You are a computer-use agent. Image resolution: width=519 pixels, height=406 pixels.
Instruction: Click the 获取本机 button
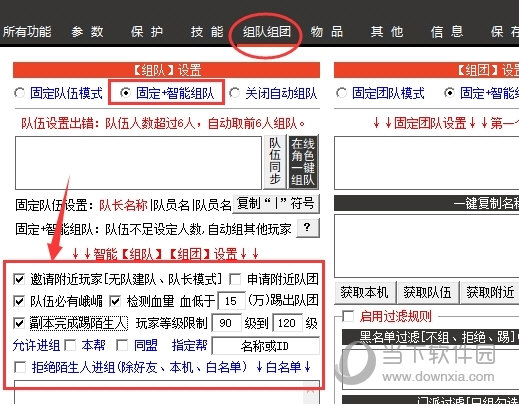pos(365,293)
